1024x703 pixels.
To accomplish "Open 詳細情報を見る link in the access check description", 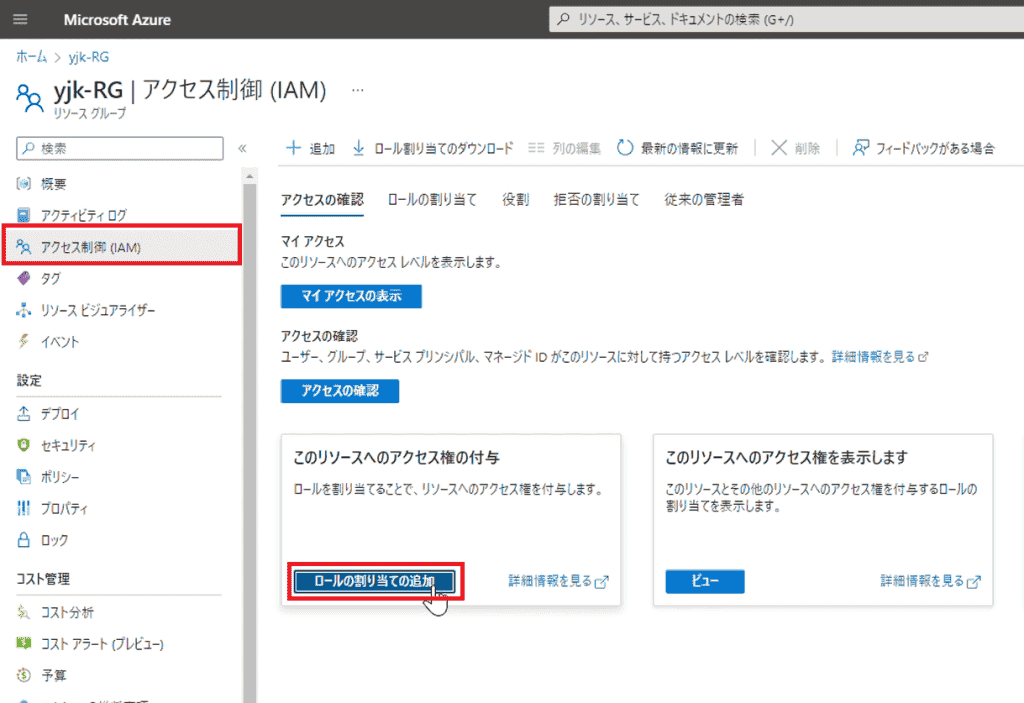I will (x=879, y=357).
